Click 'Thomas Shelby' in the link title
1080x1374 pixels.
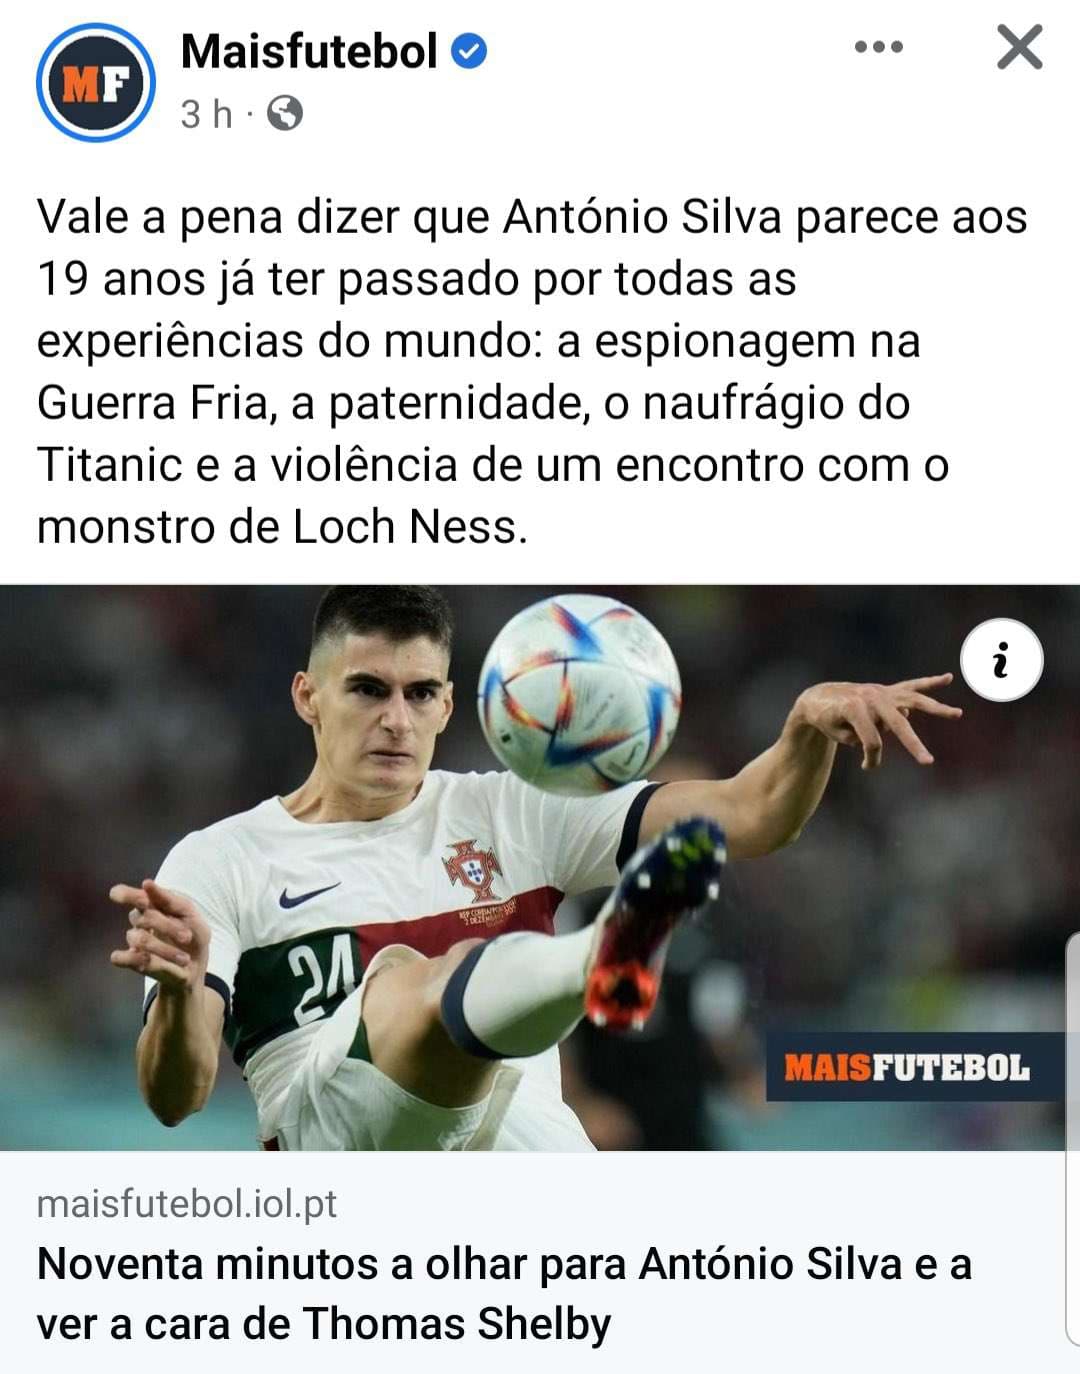[x=457, y=1324]
